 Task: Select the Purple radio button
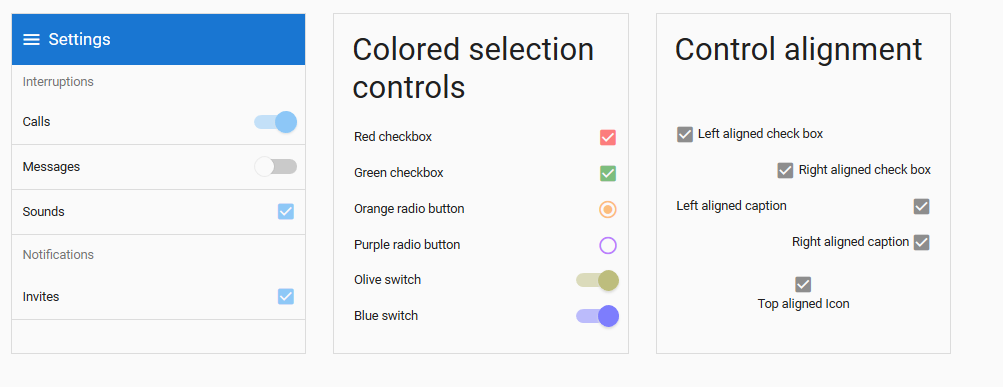[x=608, y=245]
